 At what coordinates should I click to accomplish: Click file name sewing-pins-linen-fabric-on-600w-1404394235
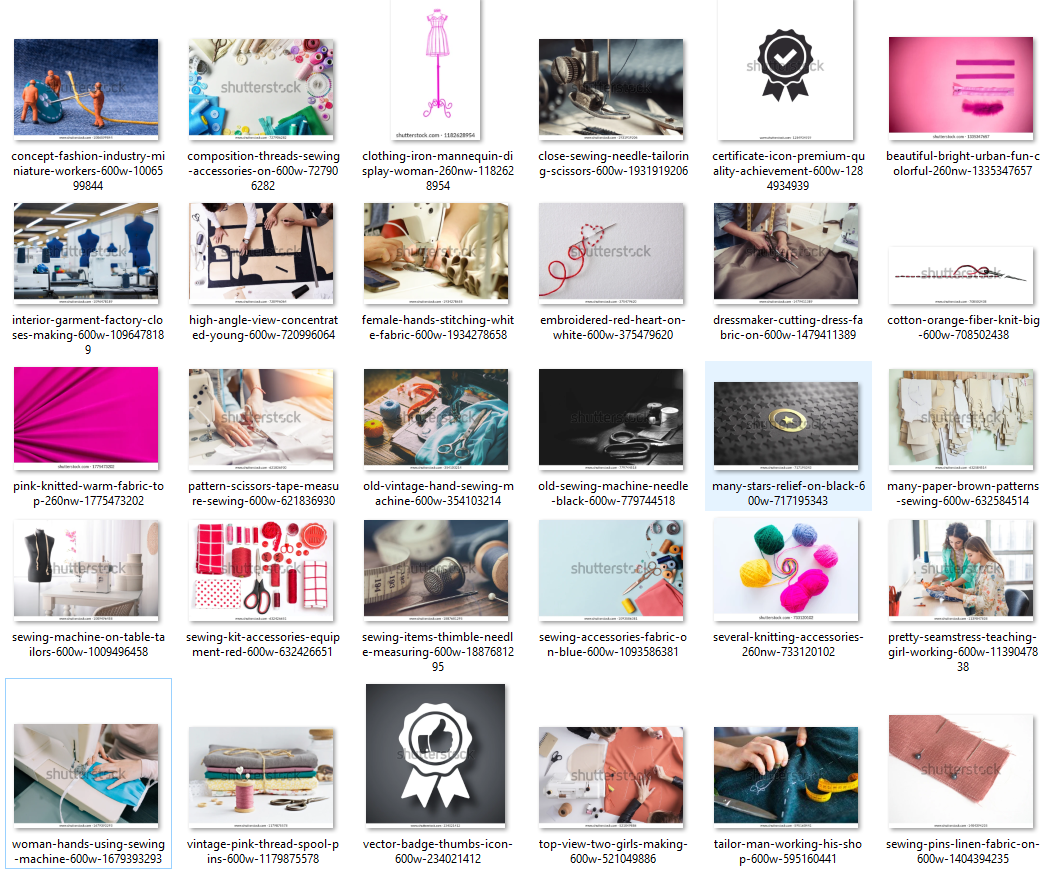[x=962, y=851]
